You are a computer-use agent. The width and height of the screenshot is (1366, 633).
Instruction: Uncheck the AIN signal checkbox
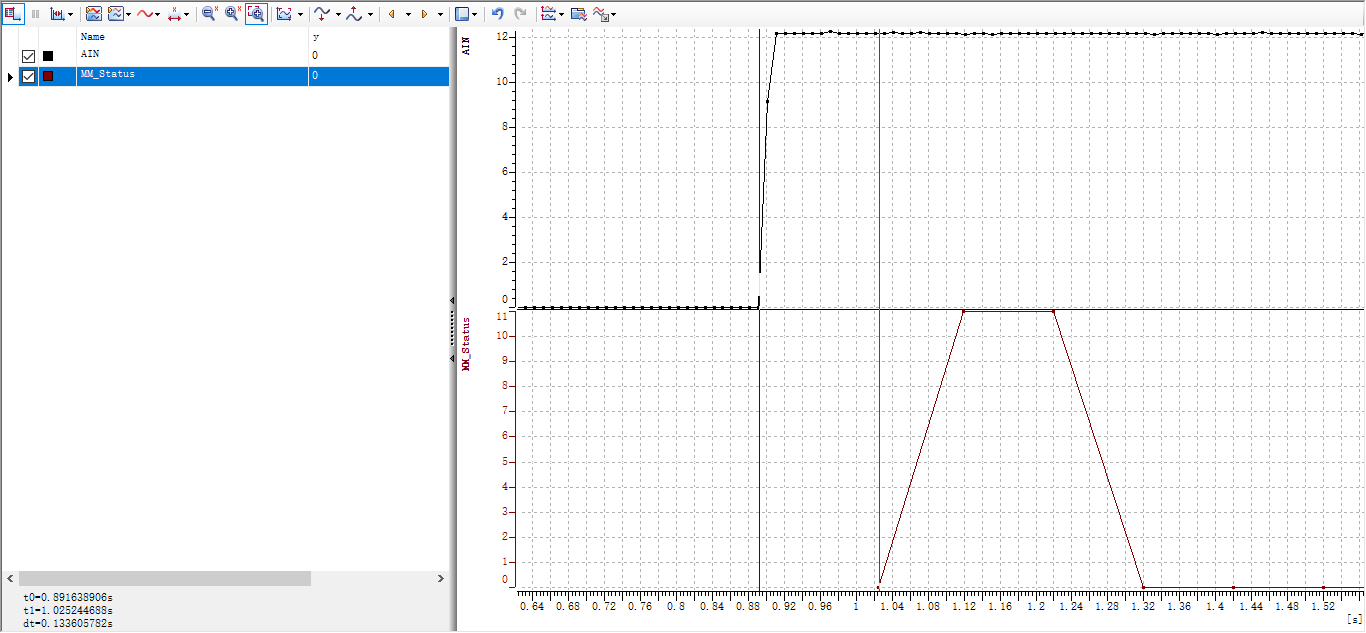(28, 56)
